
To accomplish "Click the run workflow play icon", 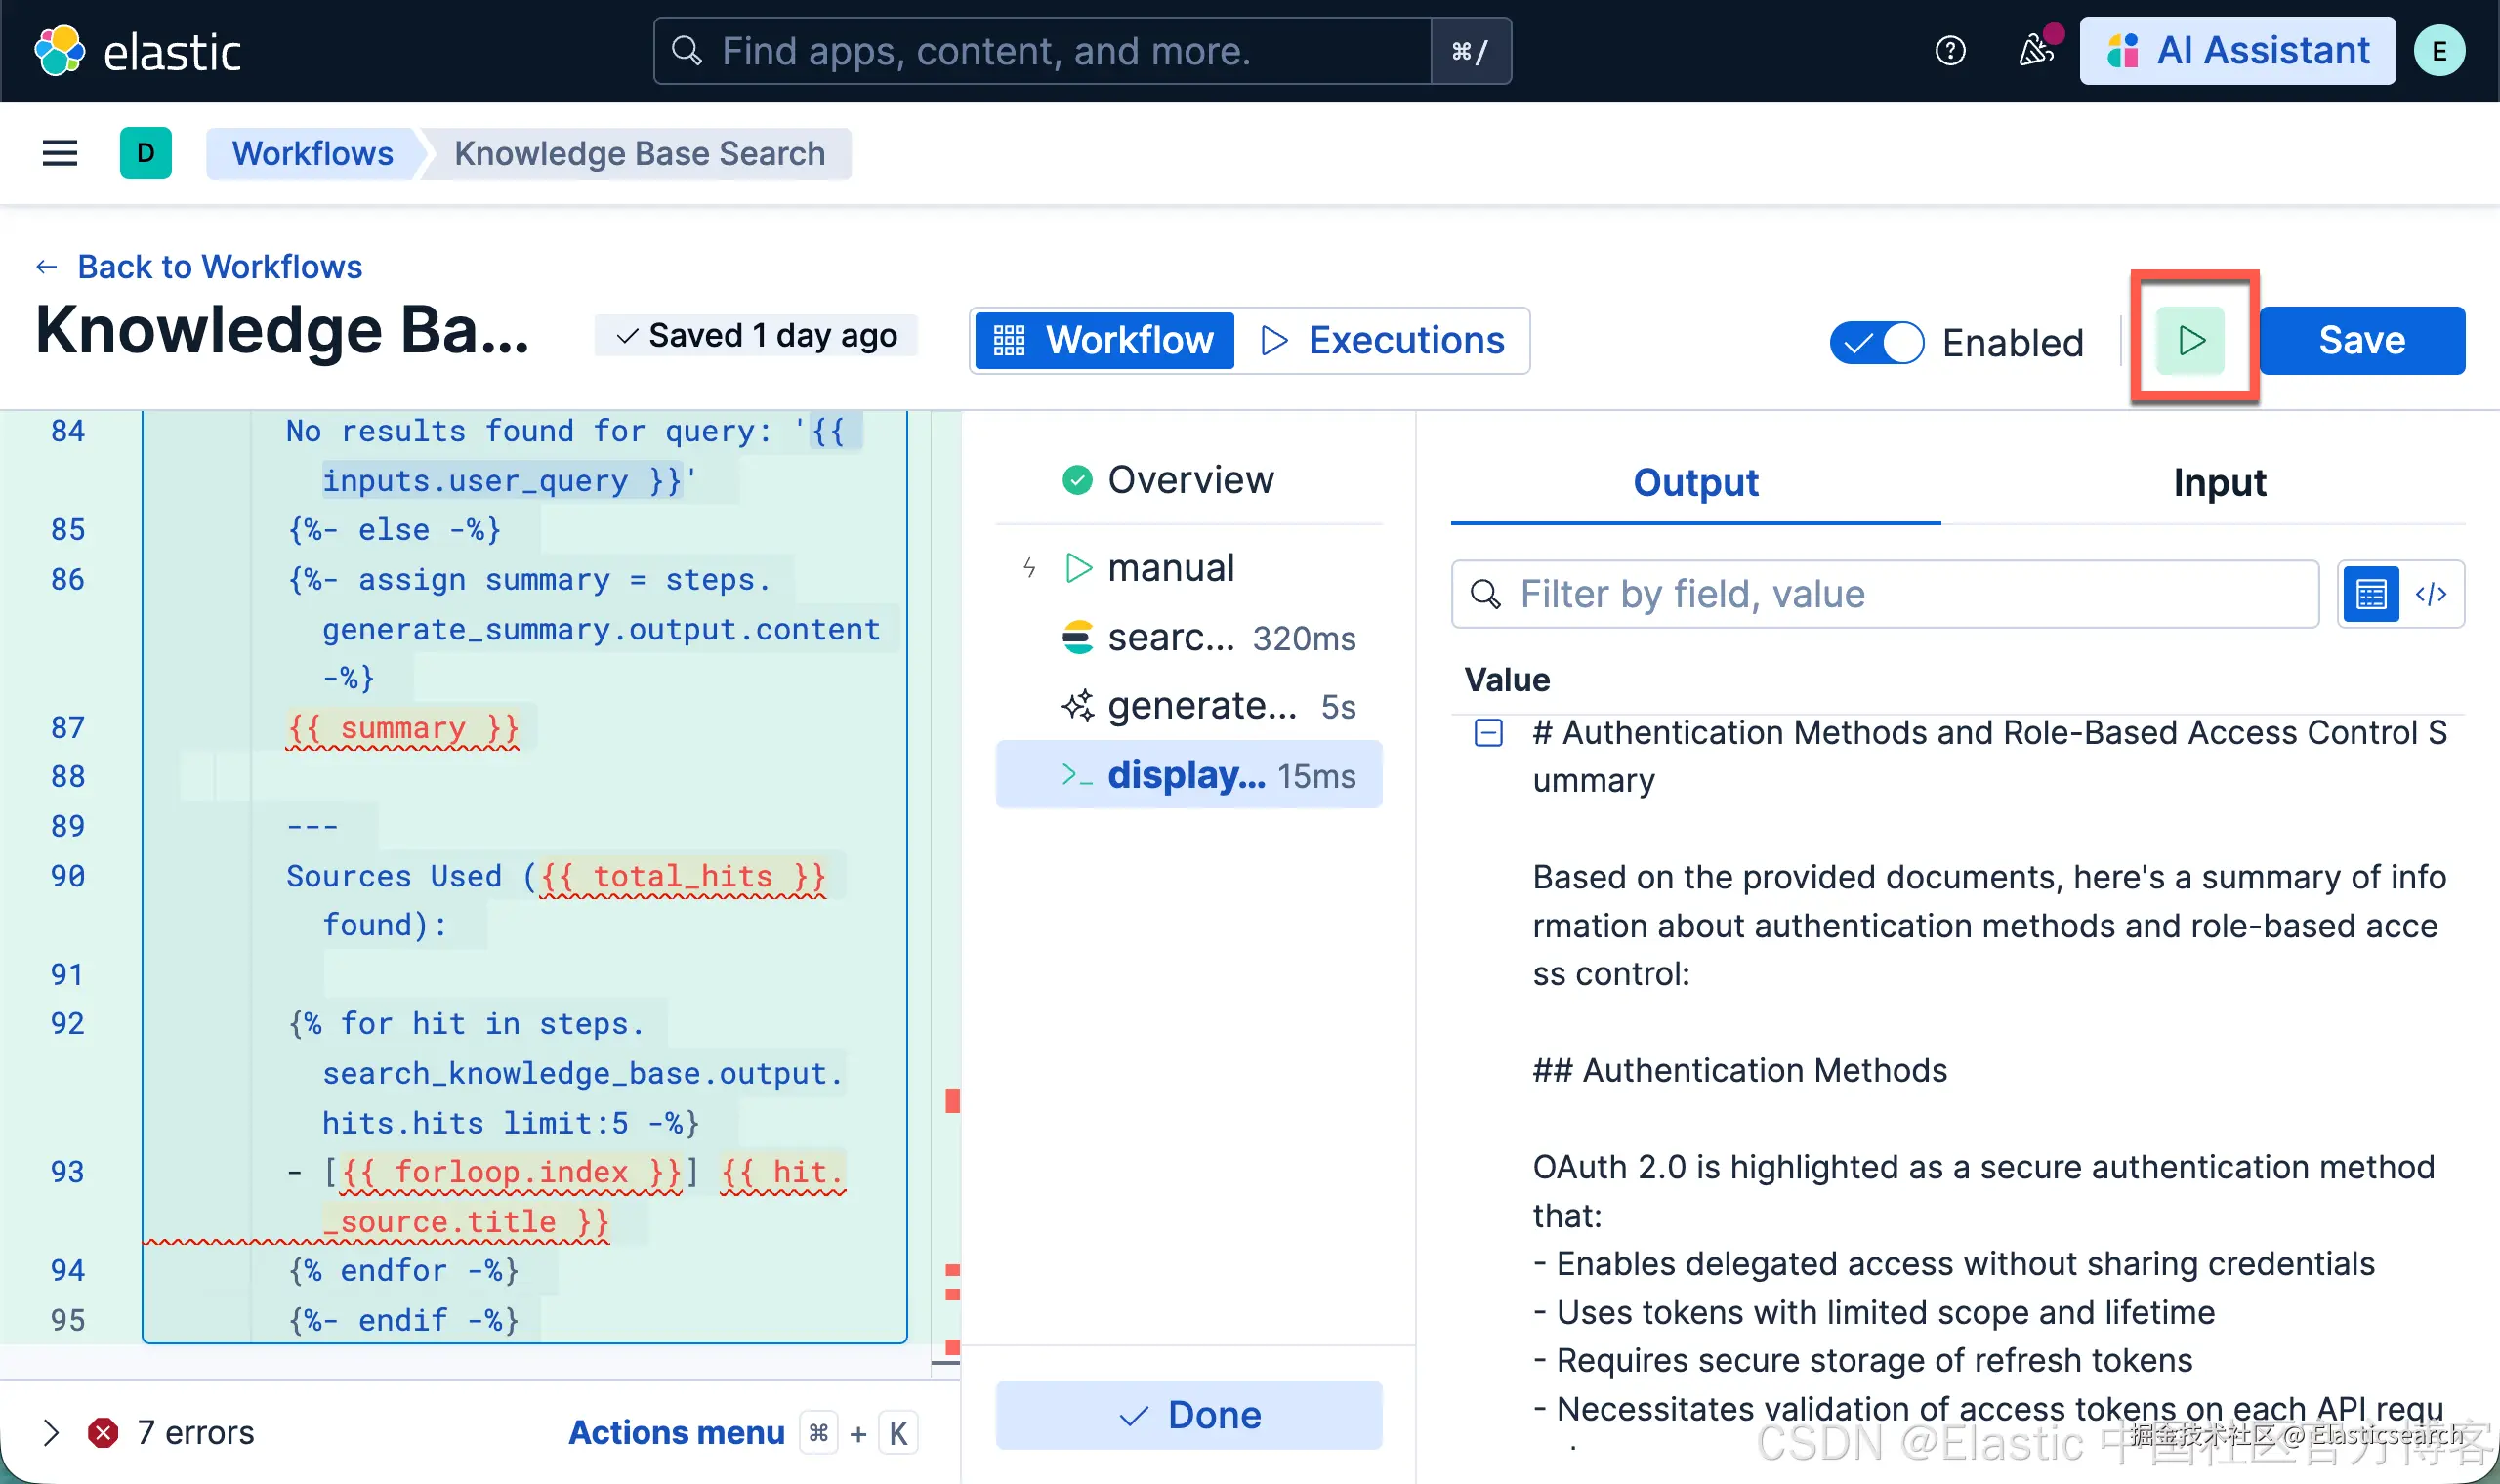I will point(2190,340).
